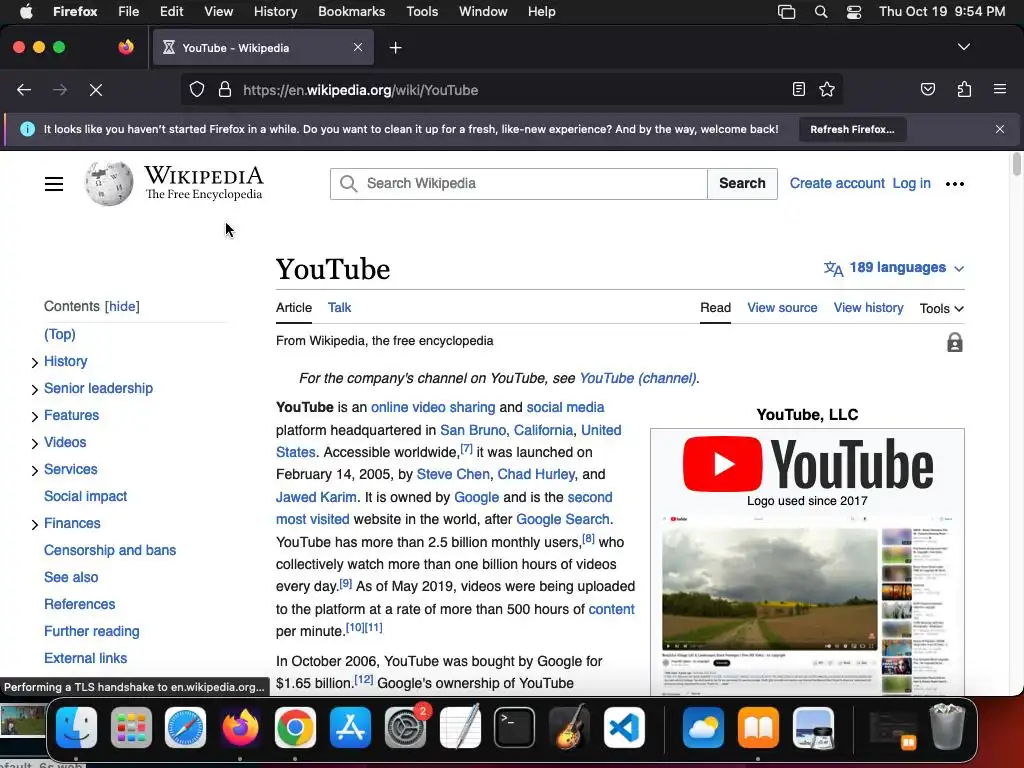Open Terminal from the Dock
This screenshot has width=1024, height=768.
(x=515, y=727)
